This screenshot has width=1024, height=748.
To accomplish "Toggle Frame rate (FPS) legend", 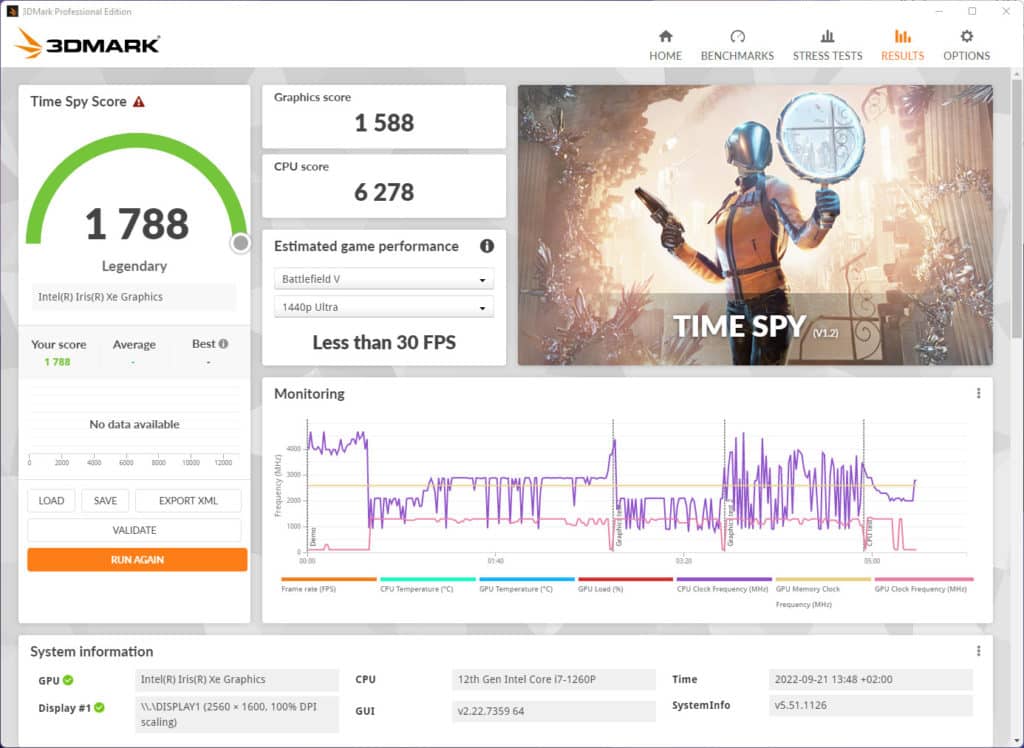I will pos(328,585).
